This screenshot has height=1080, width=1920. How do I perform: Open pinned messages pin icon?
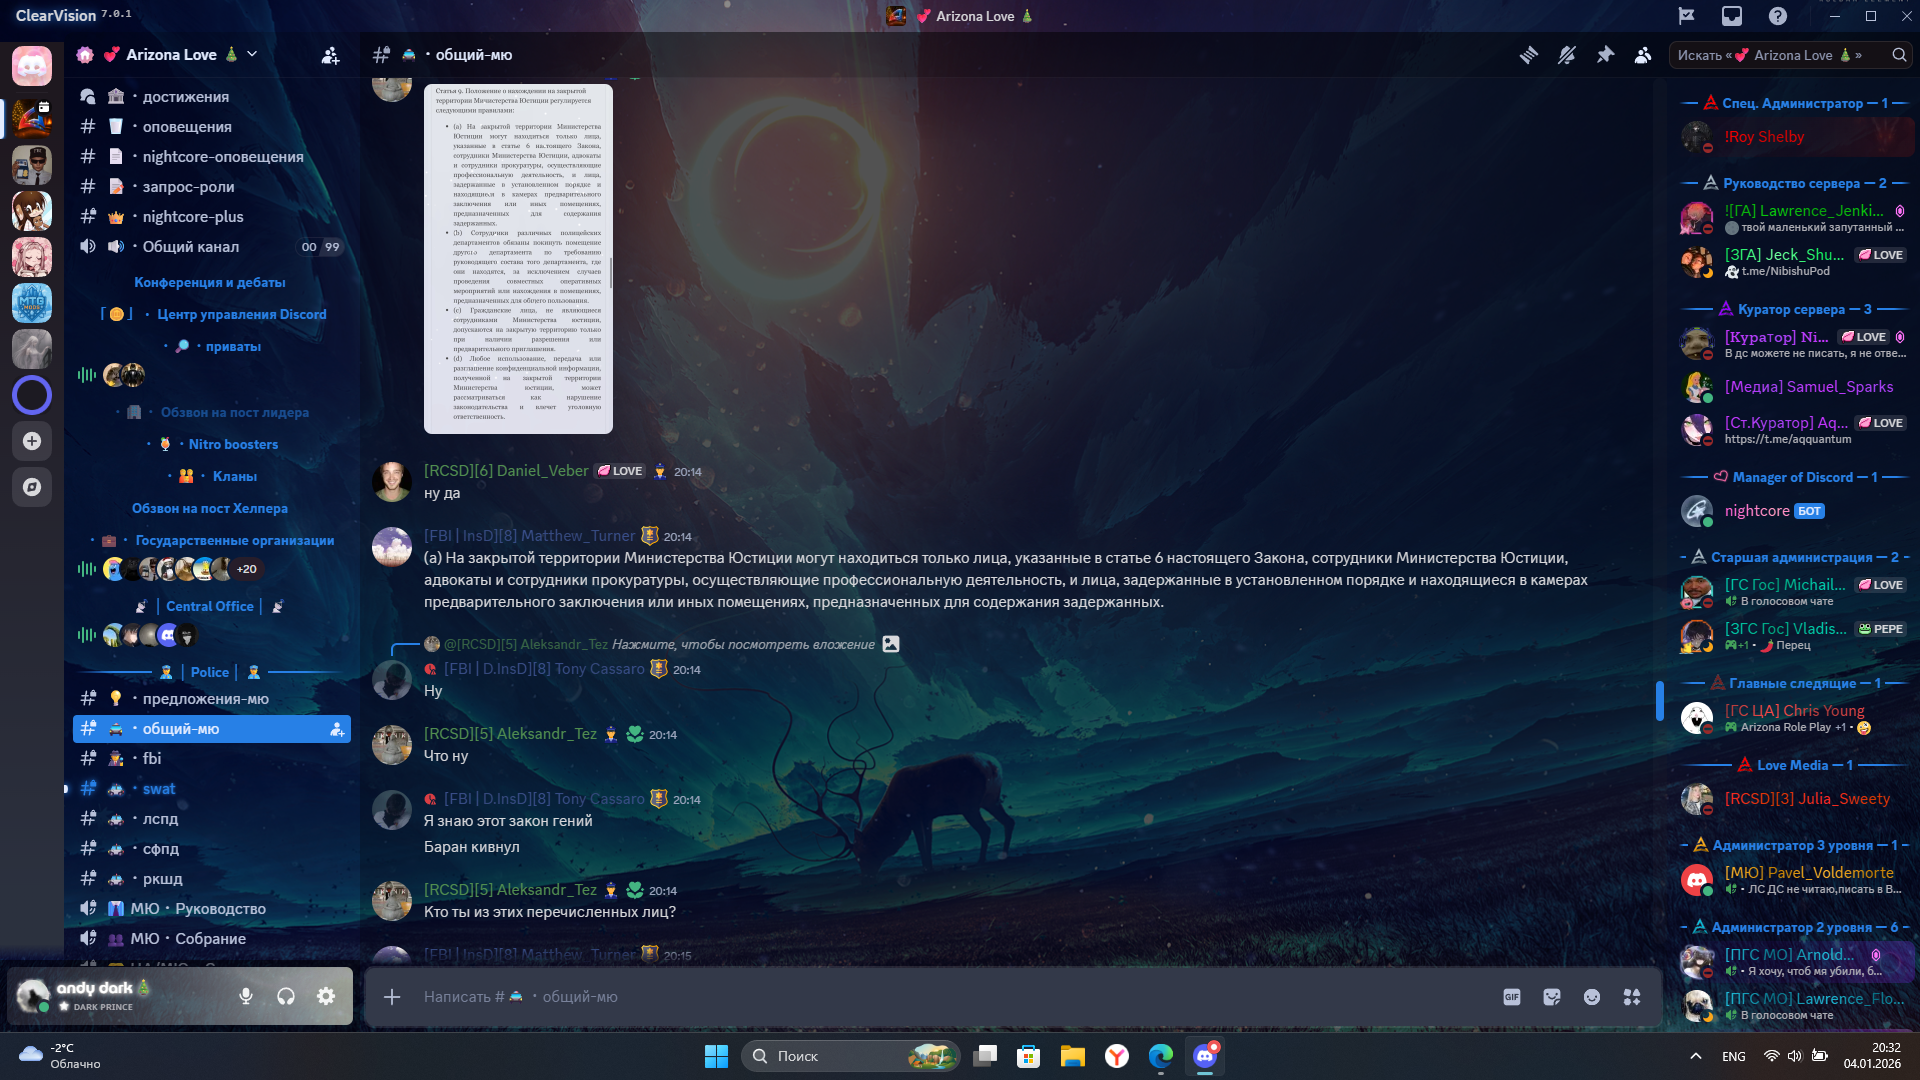tap(1605, 55)
